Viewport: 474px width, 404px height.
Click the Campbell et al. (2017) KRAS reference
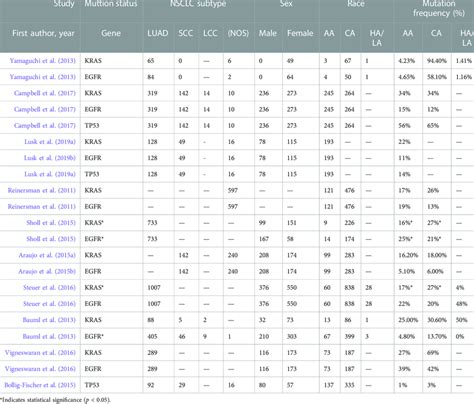point(45,93)
